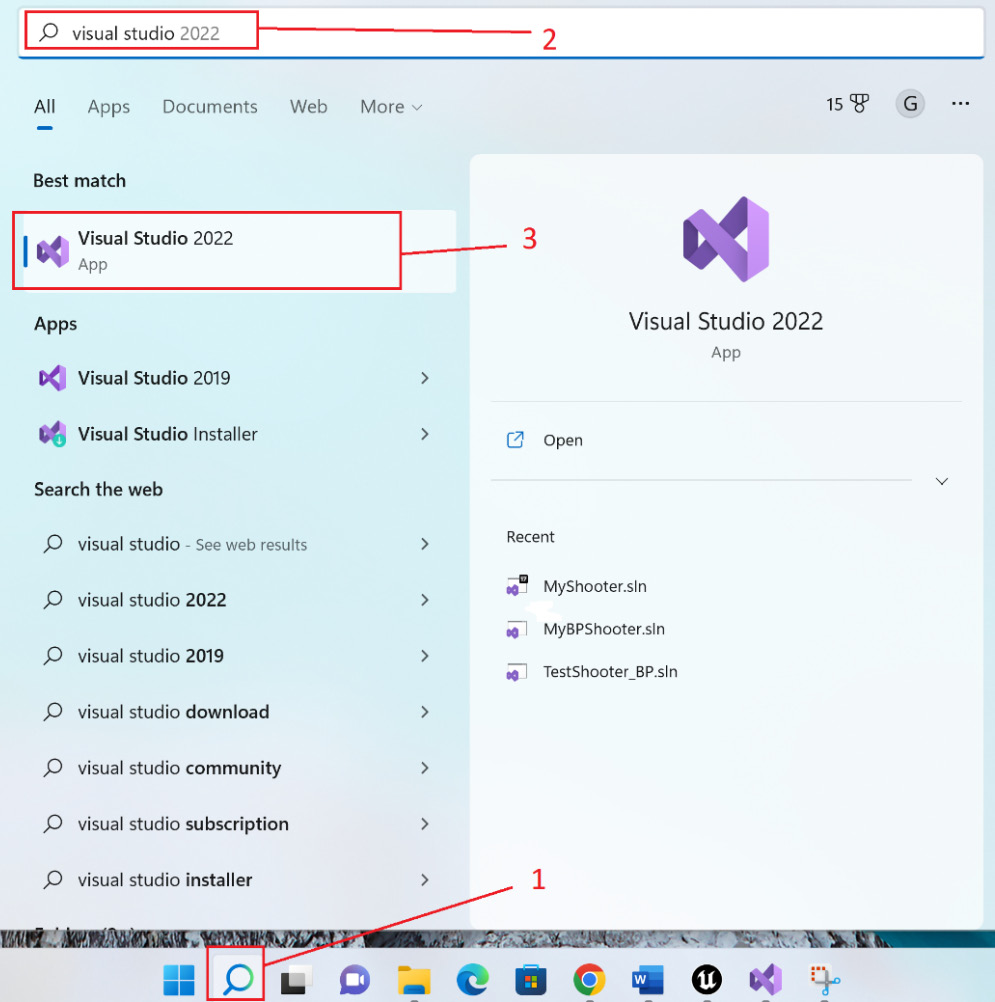995x1002 pixels.
Task: Expand arrow for 'visual studio' web results
Action: pos(425,544)
